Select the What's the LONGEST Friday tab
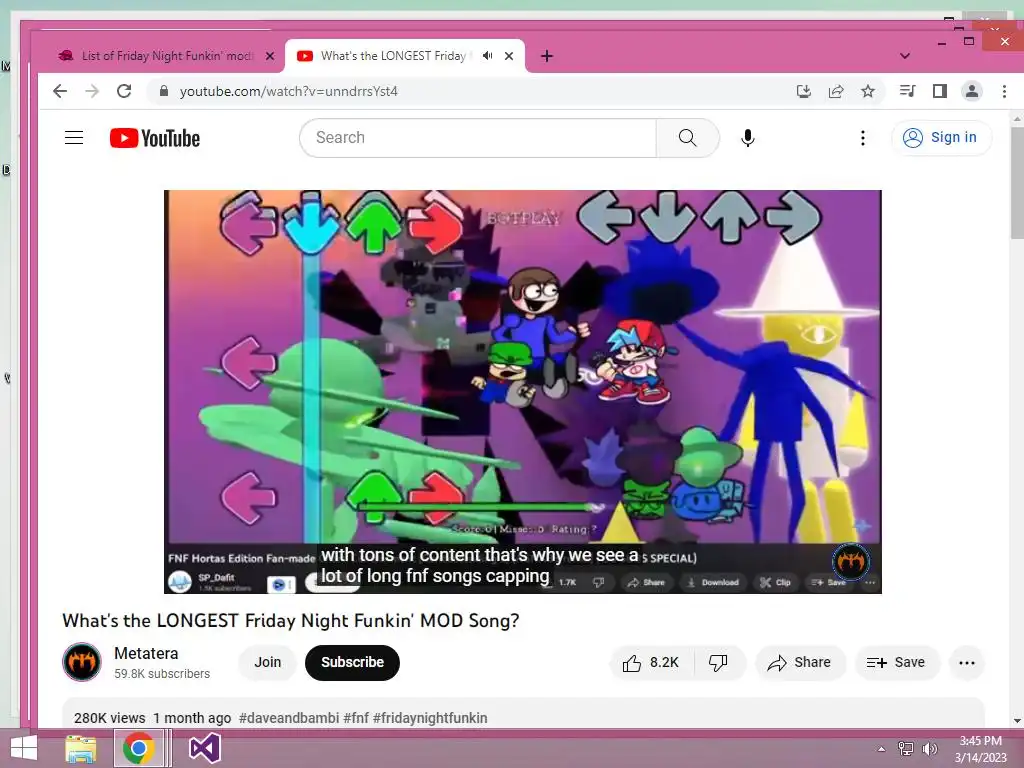1024x768 pixels. pos(392,56)
